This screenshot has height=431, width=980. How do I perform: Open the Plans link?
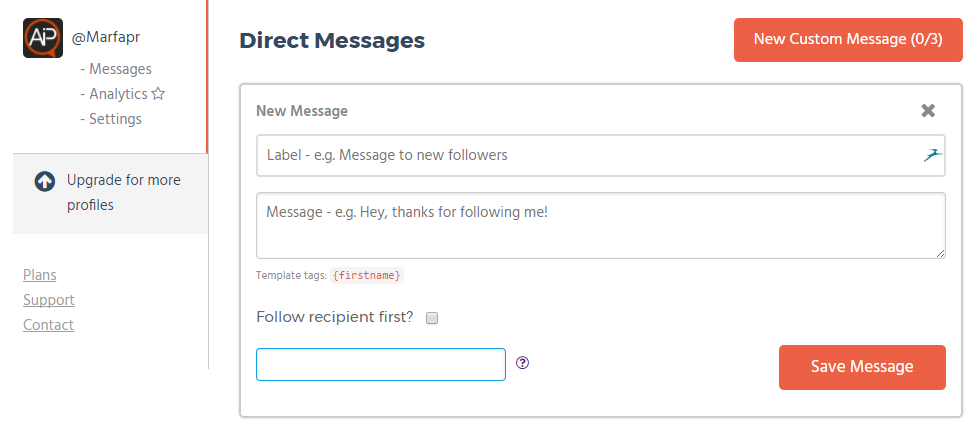(39, 275)
